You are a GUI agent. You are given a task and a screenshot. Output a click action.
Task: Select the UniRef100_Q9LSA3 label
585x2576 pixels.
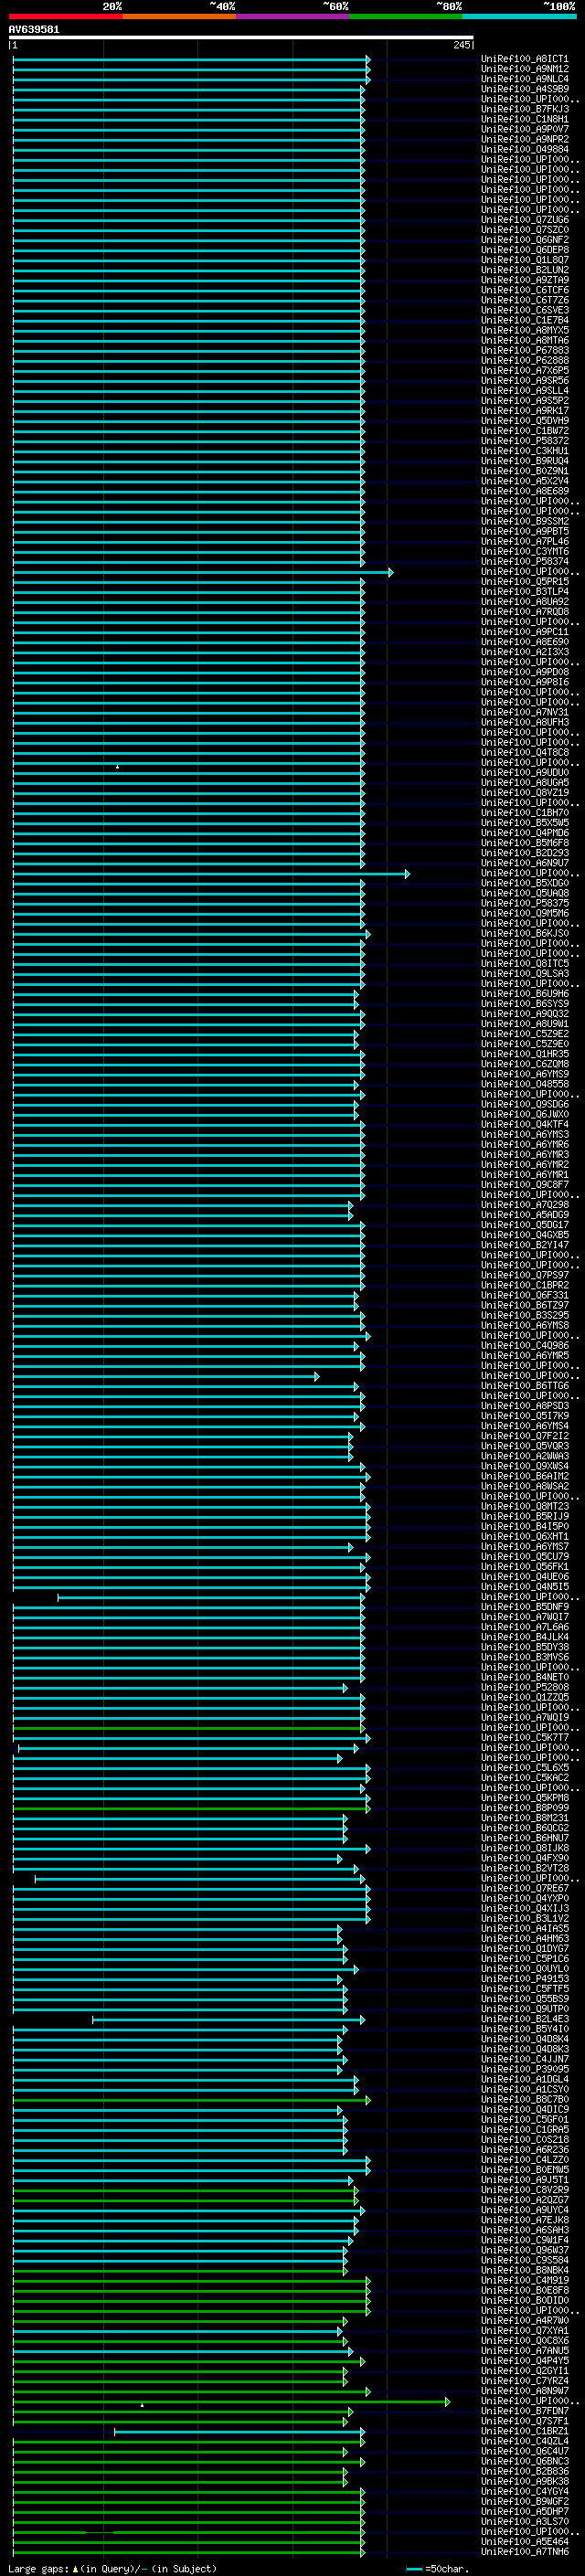pos(525,973)
